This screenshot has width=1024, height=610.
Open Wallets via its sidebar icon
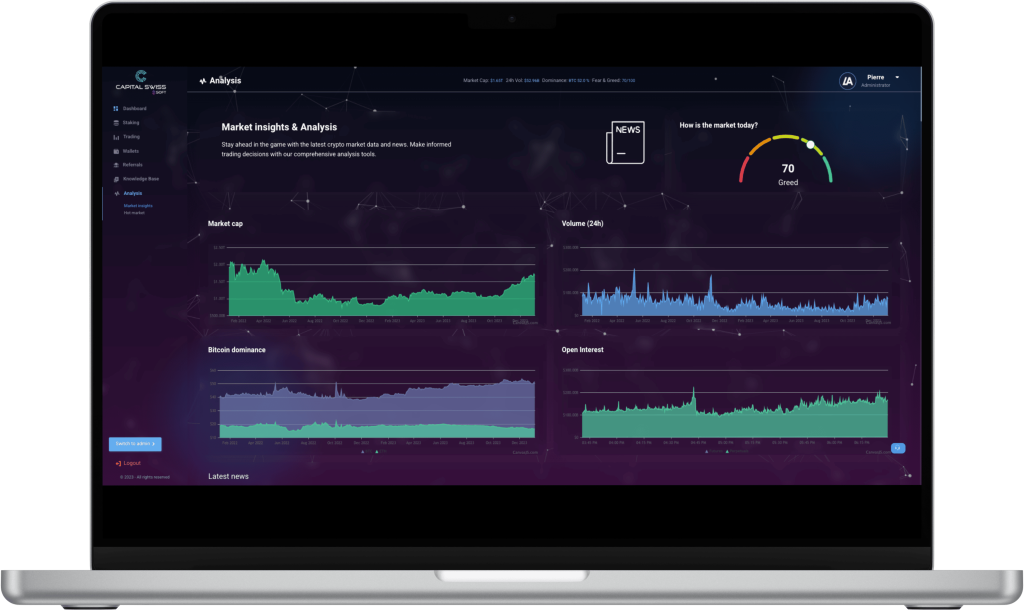click(116, 151)
